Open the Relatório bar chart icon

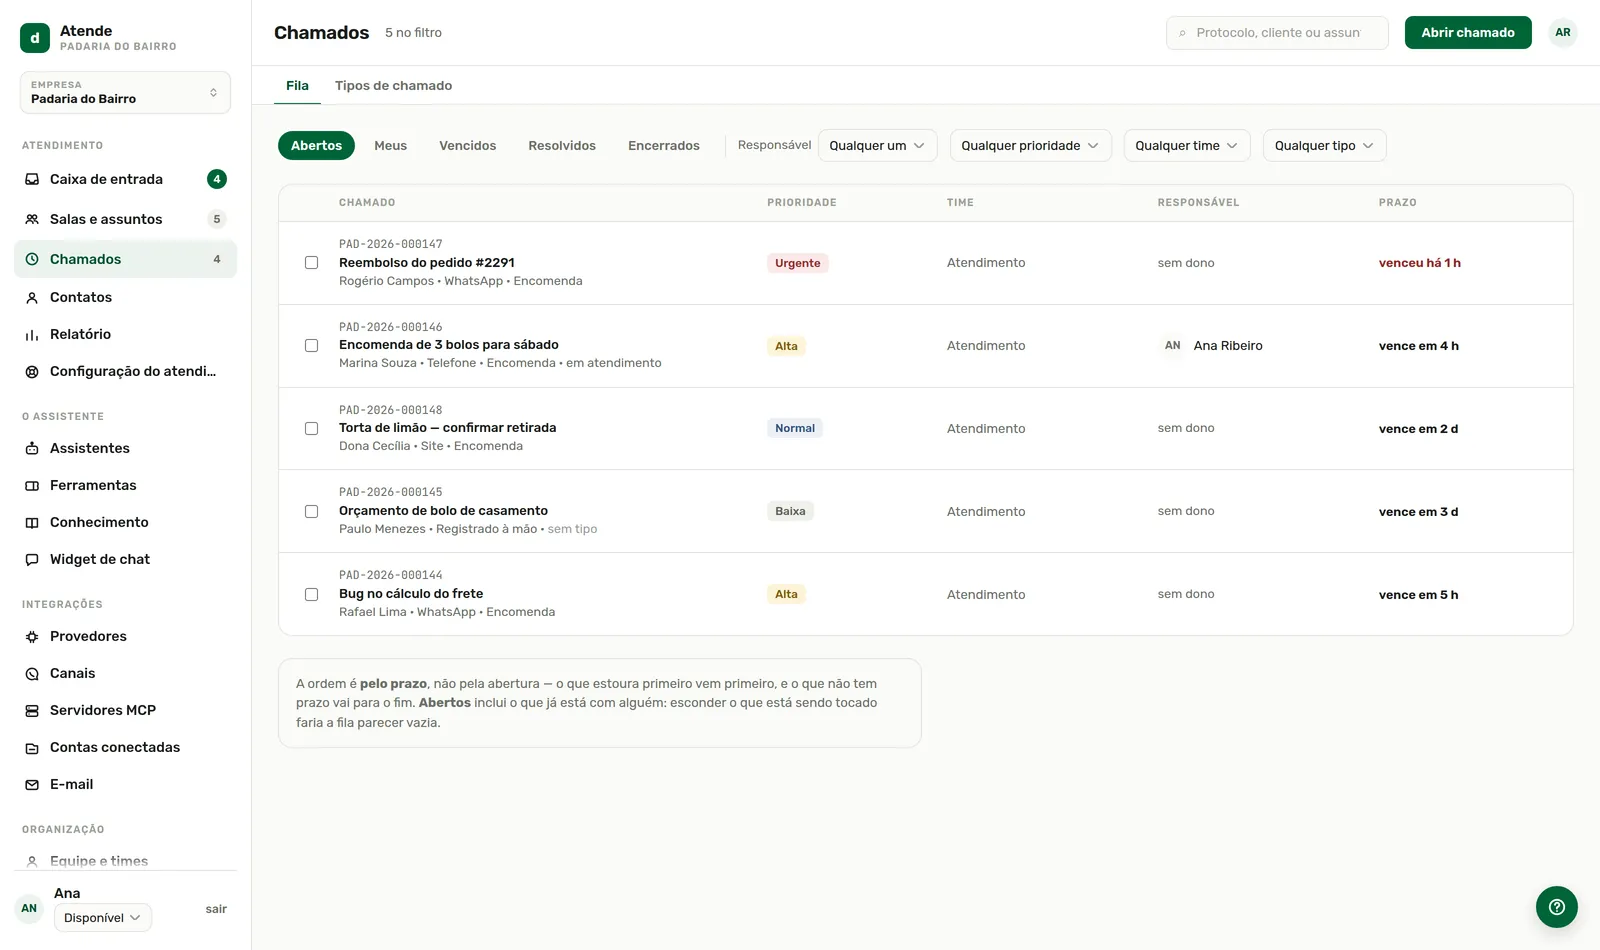32,335
